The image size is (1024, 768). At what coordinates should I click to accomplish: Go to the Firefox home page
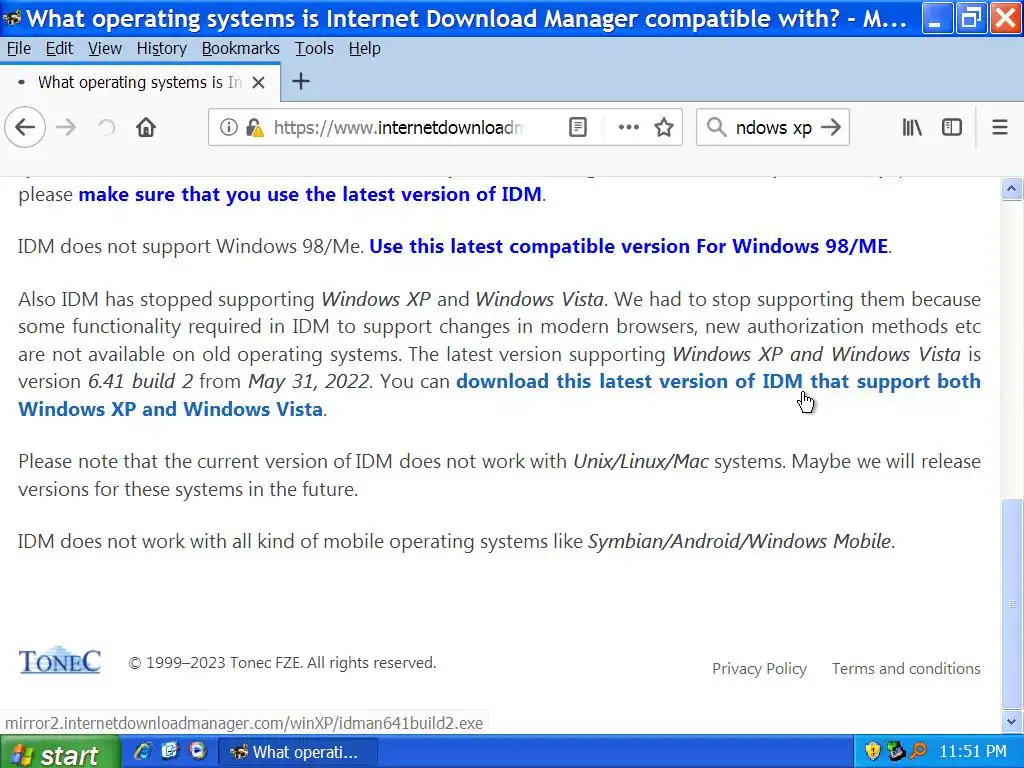pos(146,127)
